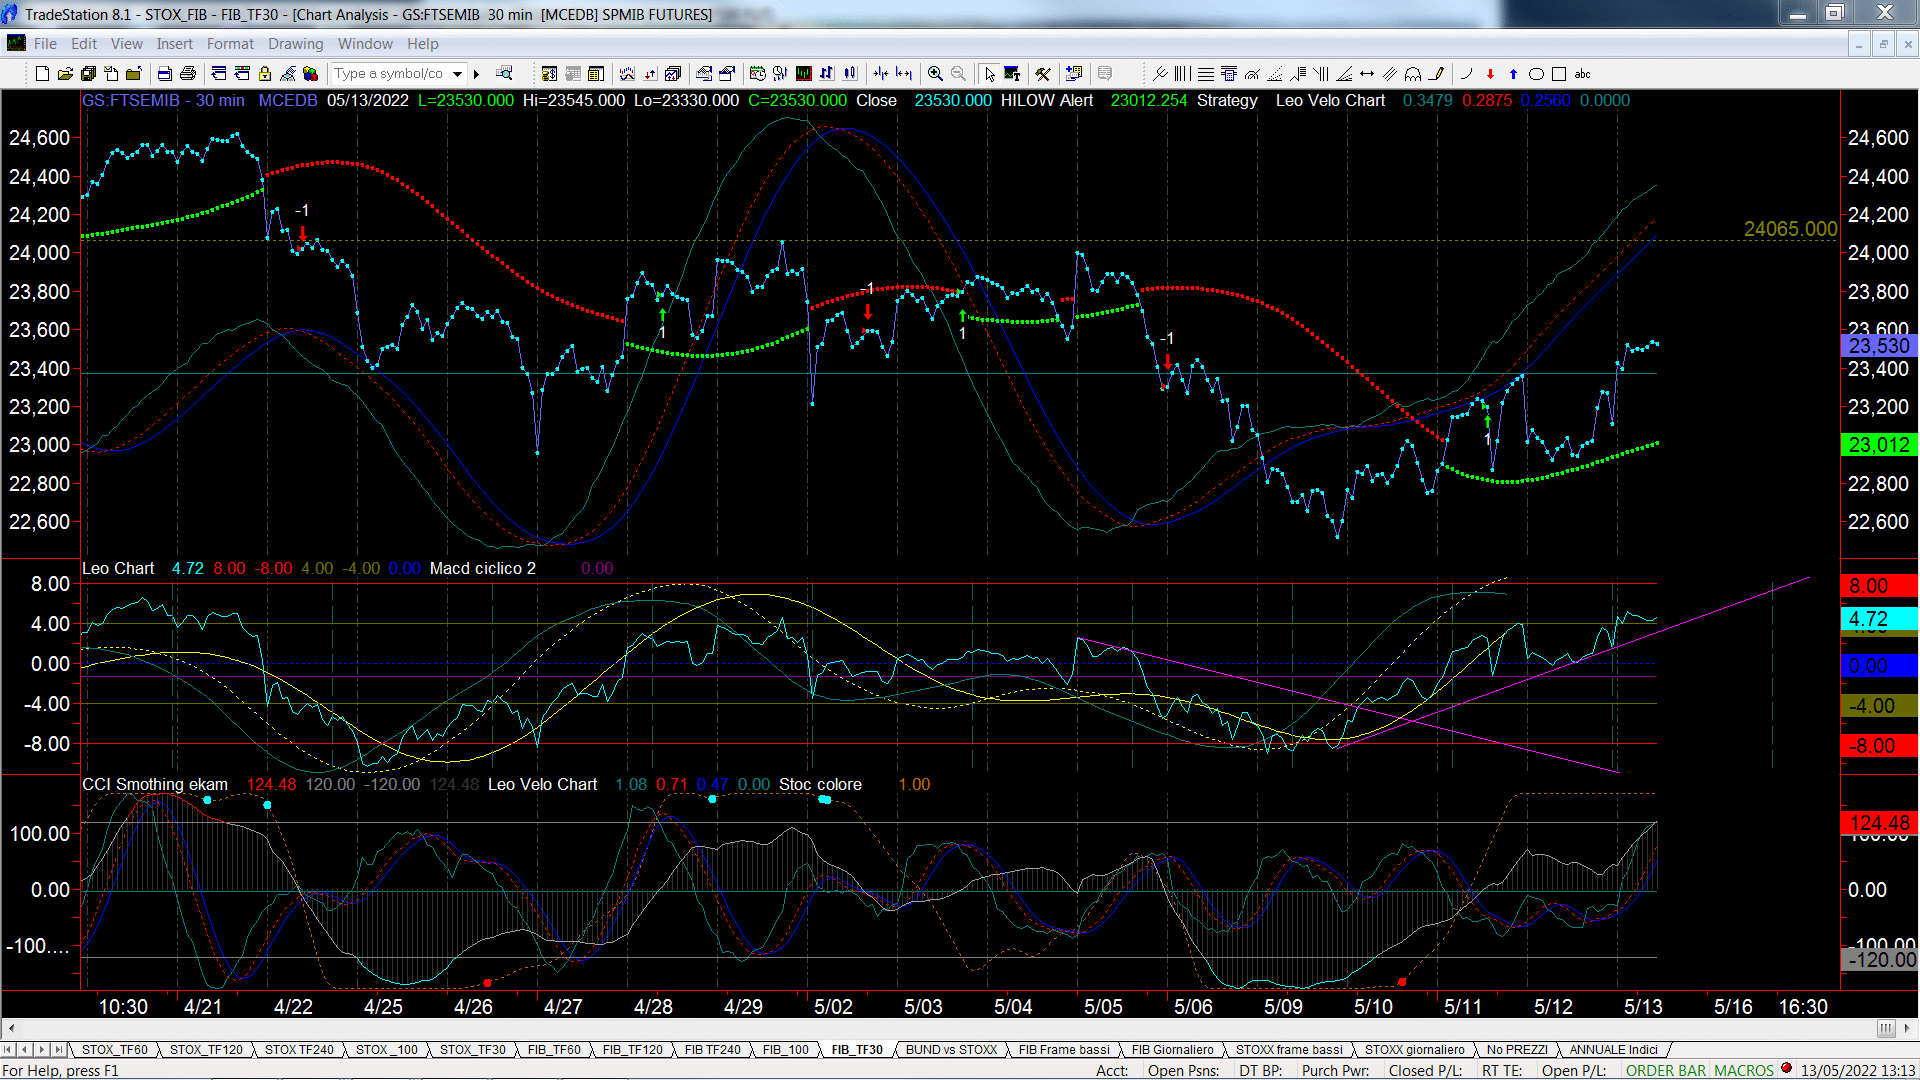Click the text annotation chart tool

(1012, 74)
